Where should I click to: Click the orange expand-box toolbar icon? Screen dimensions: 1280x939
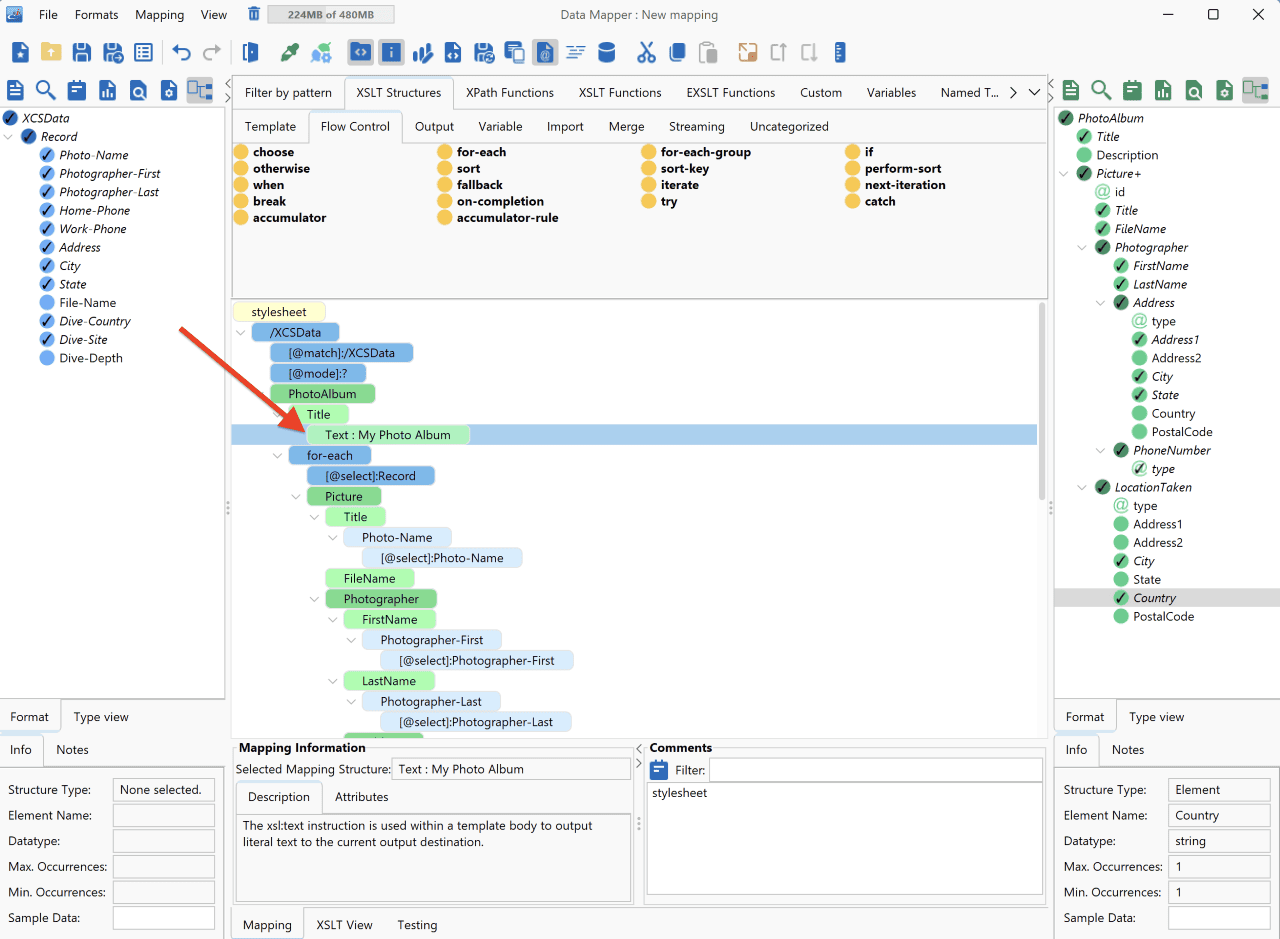[748, 52]
